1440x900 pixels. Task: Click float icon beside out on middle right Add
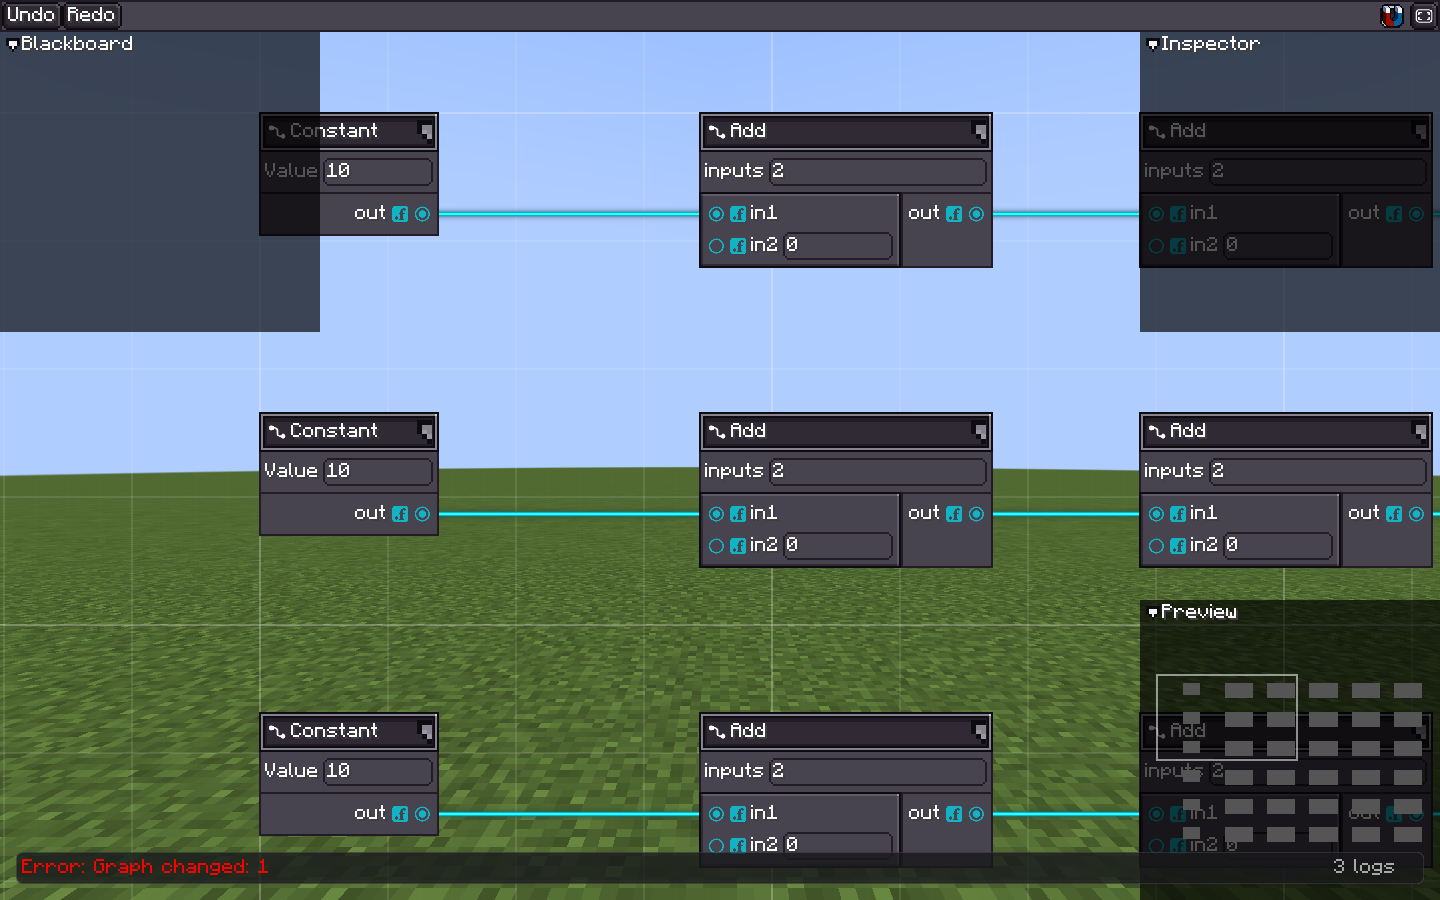point(1394,514)
